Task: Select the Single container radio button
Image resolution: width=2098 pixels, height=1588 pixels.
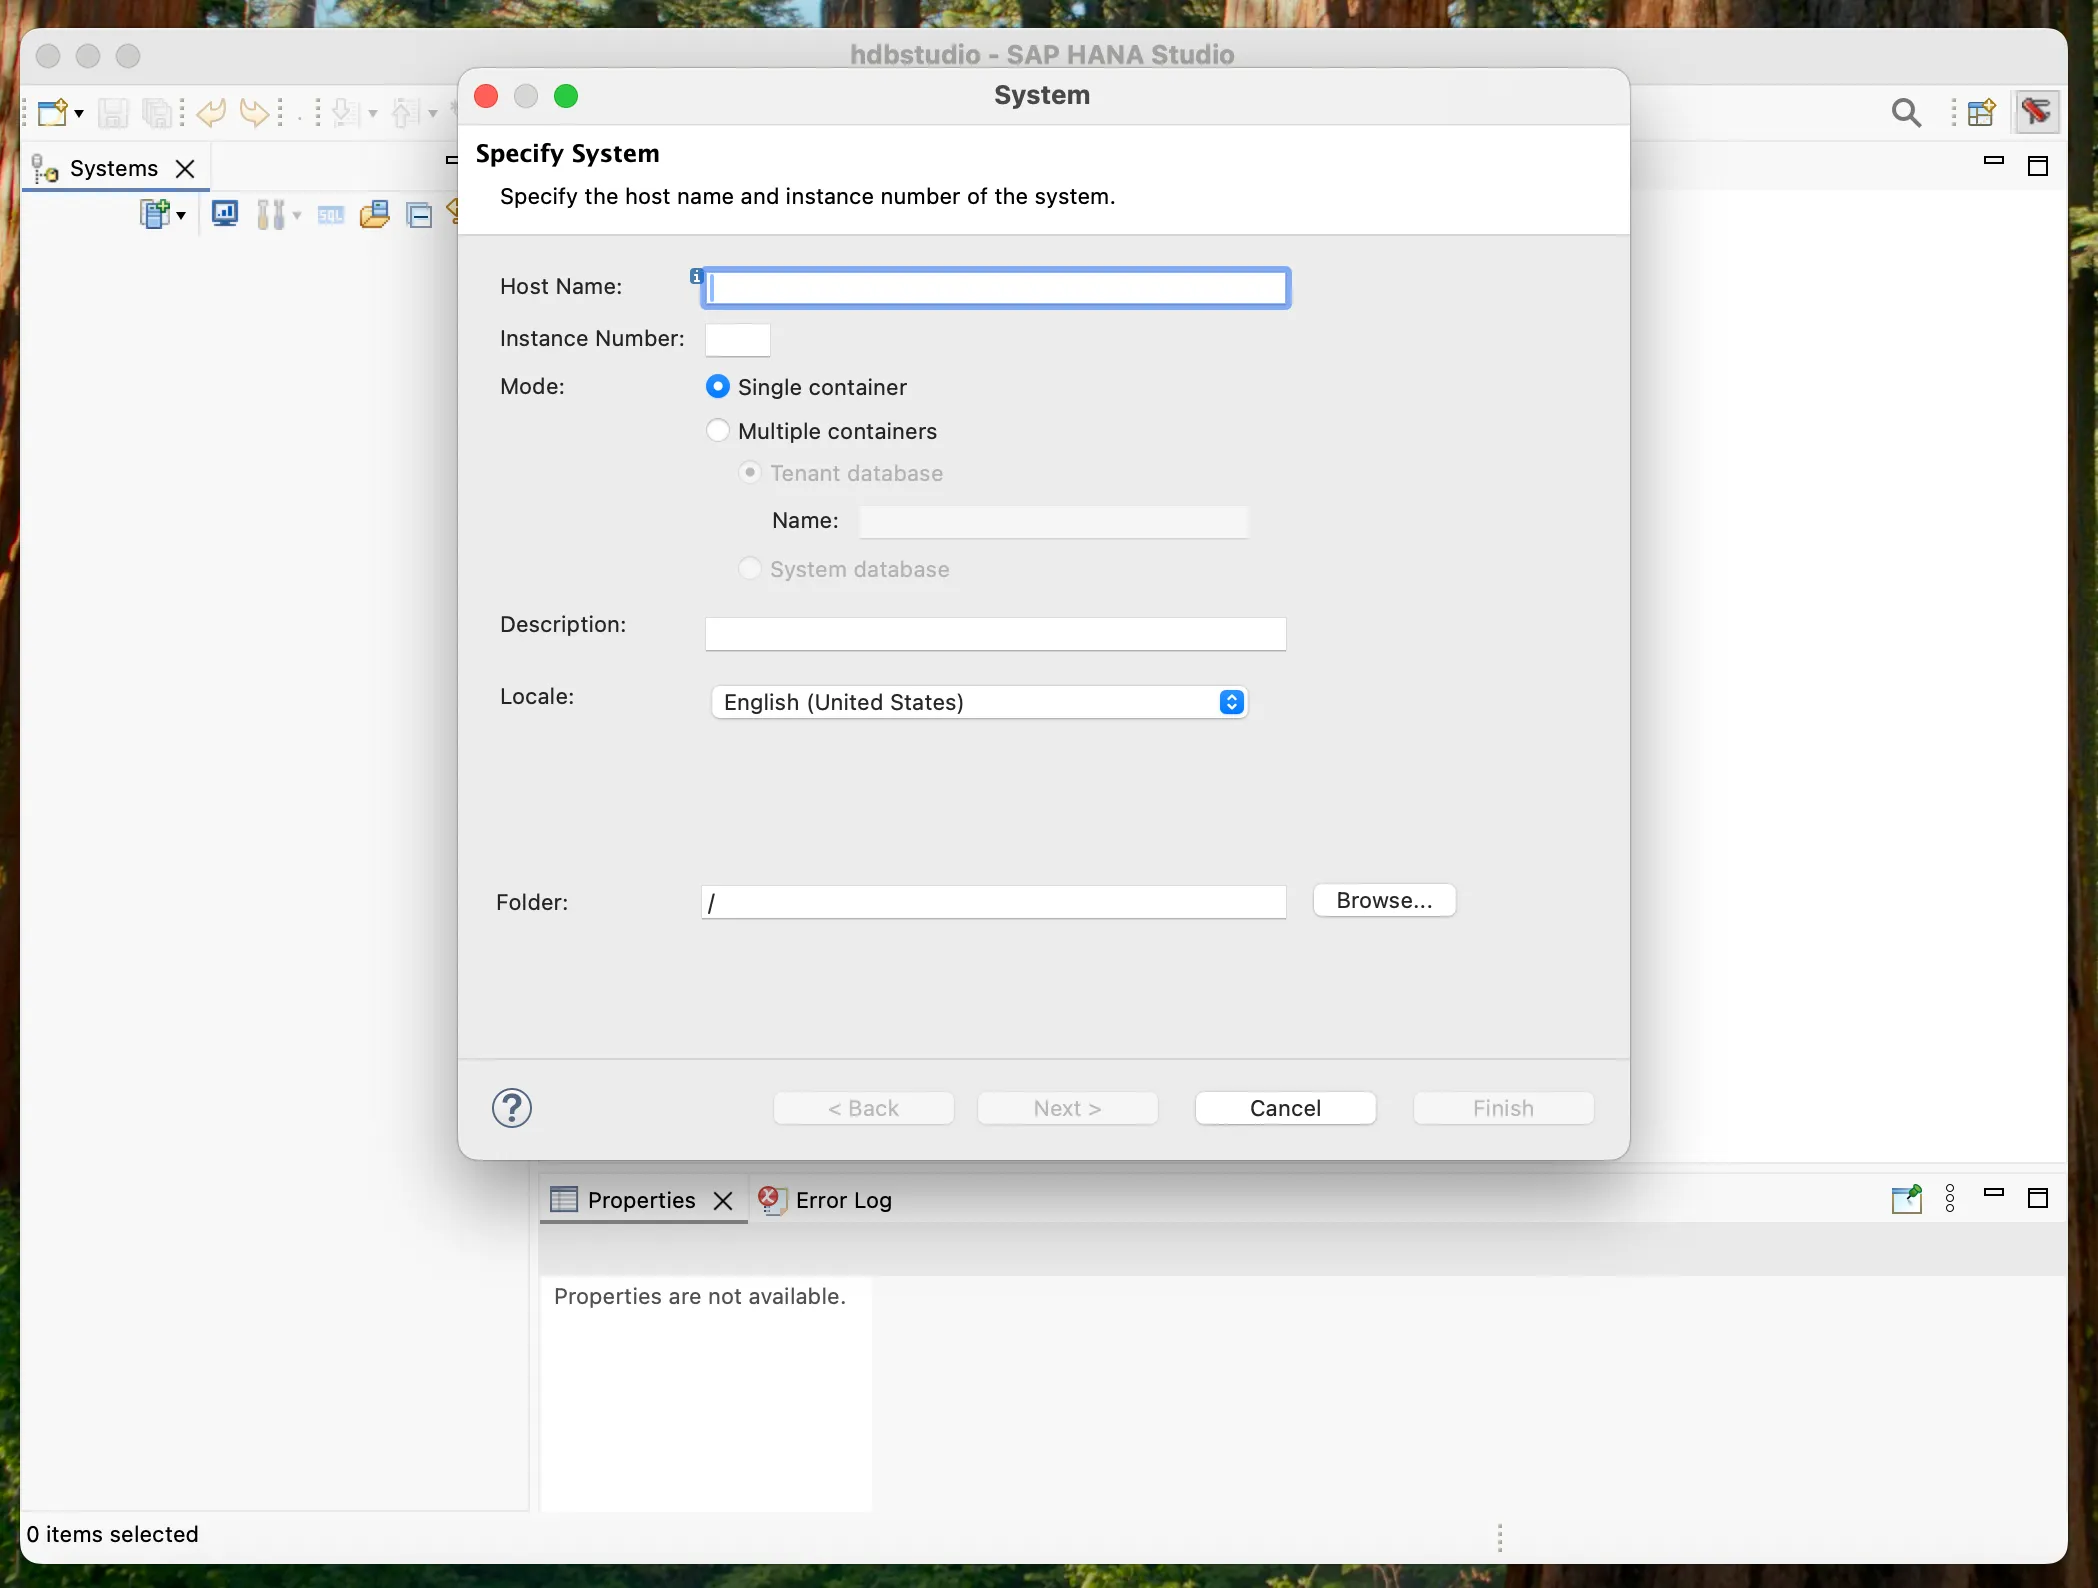Action: tap(717, 386)
